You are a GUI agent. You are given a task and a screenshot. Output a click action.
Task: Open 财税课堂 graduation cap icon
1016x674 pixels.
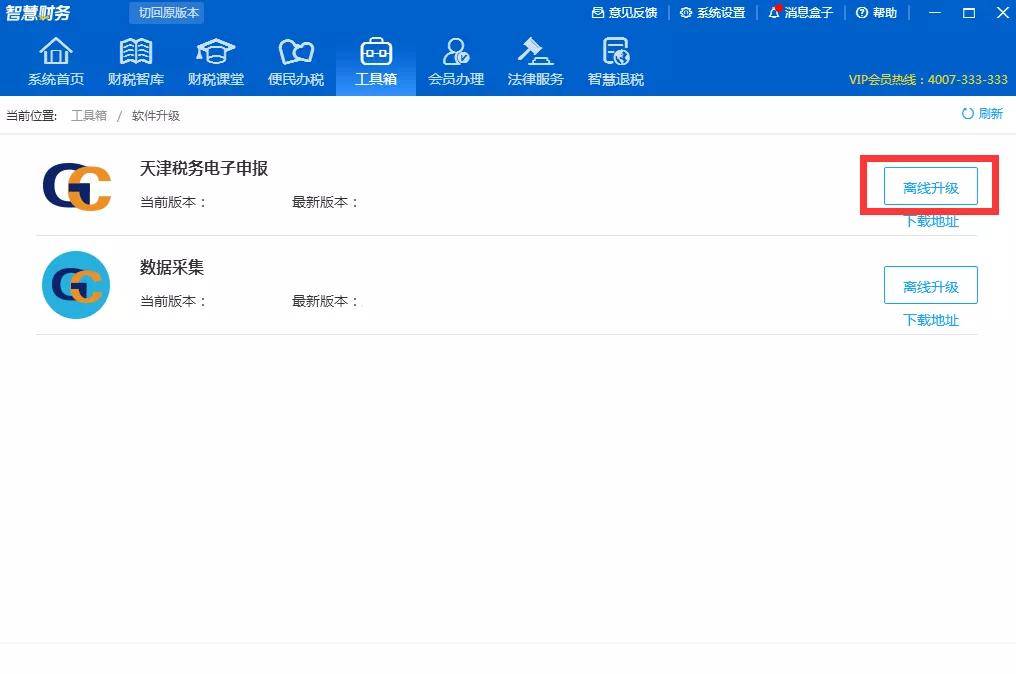point(215,51)
